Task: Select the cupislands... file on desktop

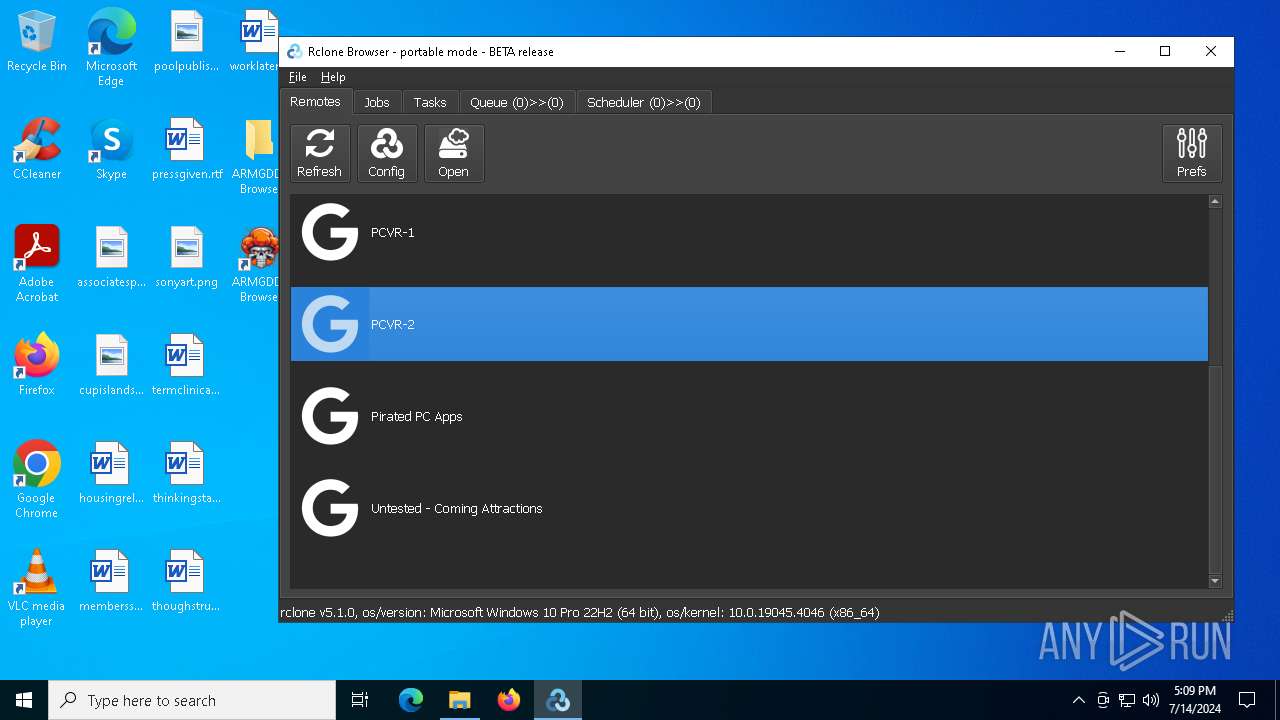Action: click(111, 365)
